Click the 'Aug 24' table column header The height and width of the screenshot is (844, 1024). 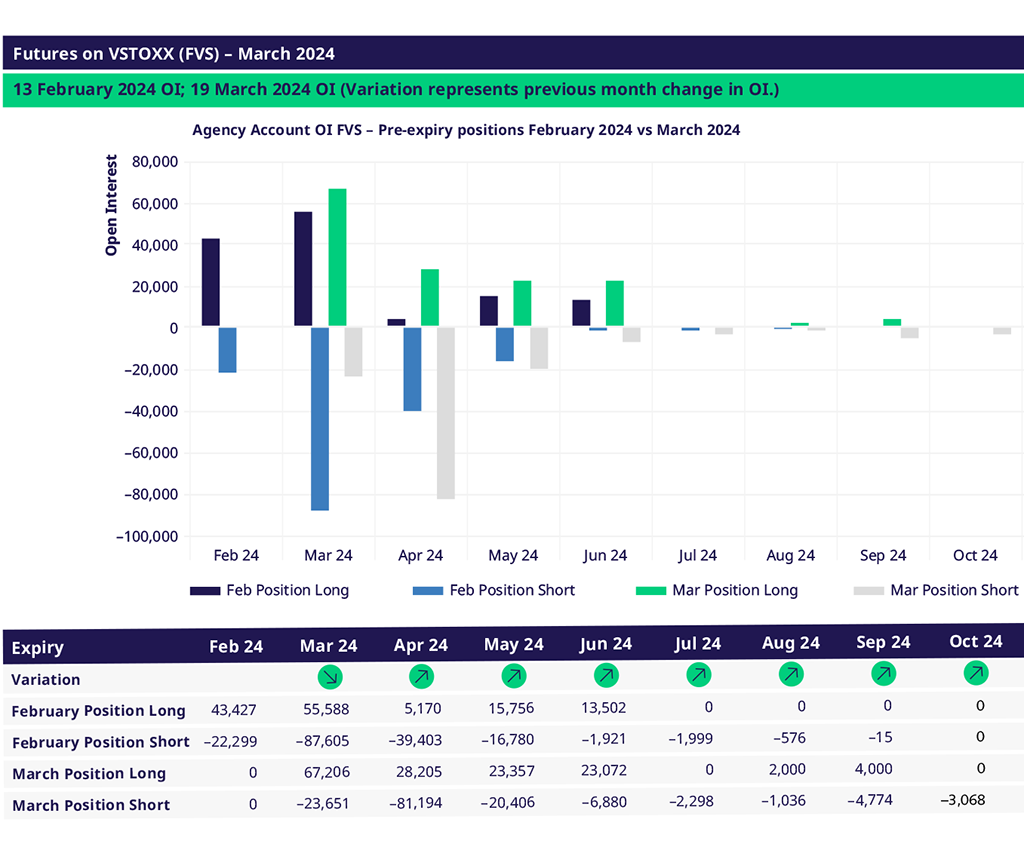point(790,643)
